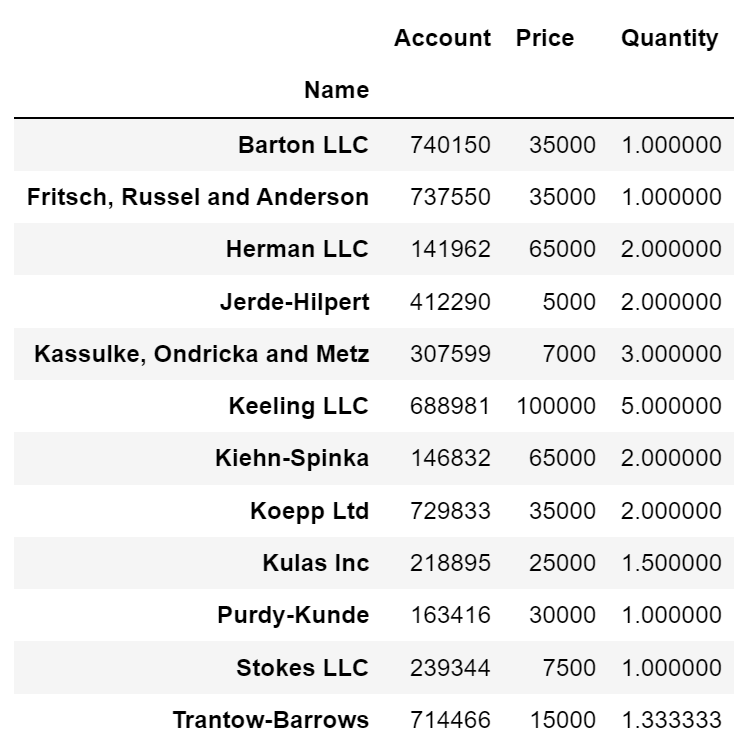Select the Stokes LLC row label
Image resolution: width=738 pixels, height=750 pixels.
[303, 668]
